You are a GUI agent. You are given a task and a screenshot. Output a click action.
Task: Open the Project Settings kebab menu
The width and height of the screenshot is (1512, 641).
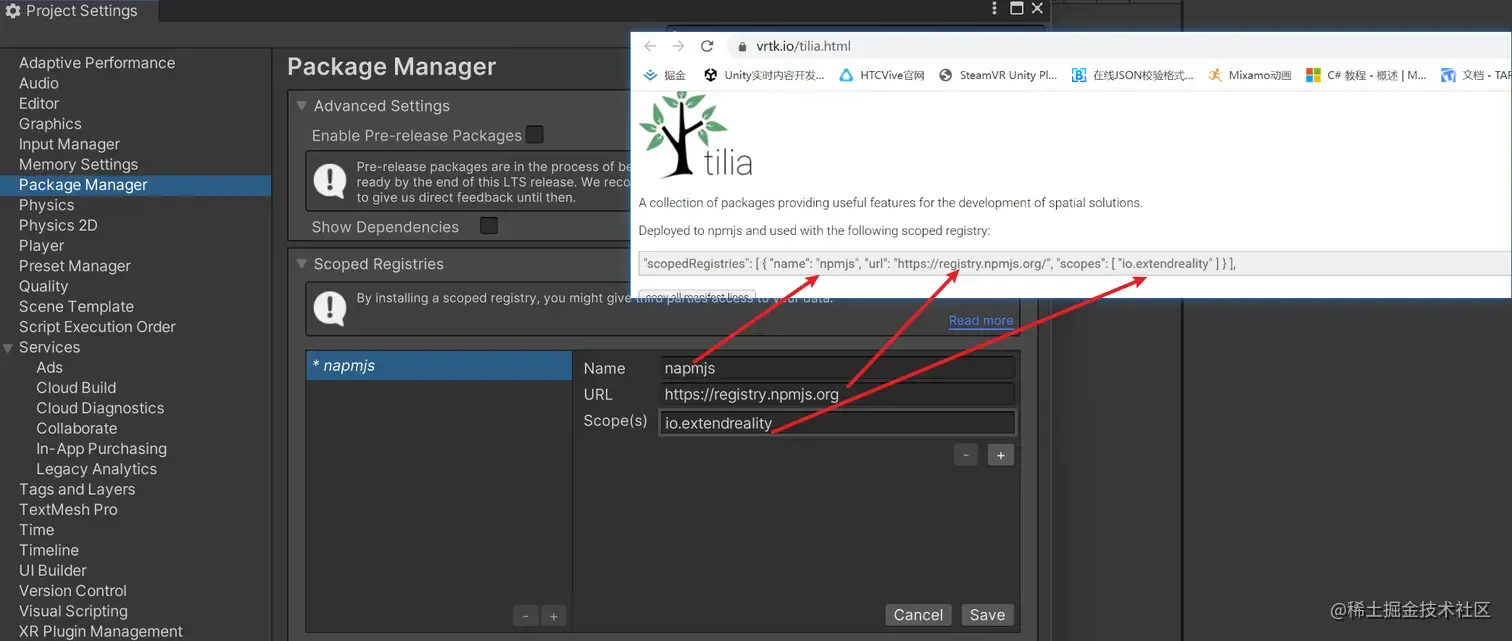(994, 9)
